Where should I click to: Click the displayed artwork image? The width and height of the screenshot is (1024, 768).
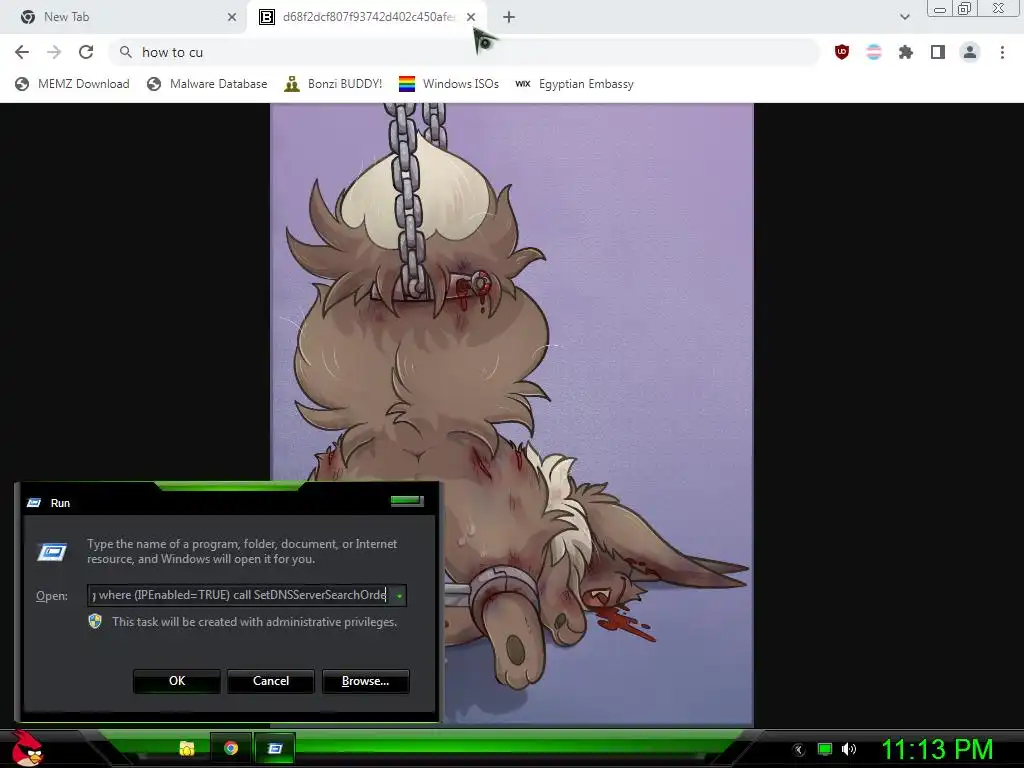[x=512, y=415]
